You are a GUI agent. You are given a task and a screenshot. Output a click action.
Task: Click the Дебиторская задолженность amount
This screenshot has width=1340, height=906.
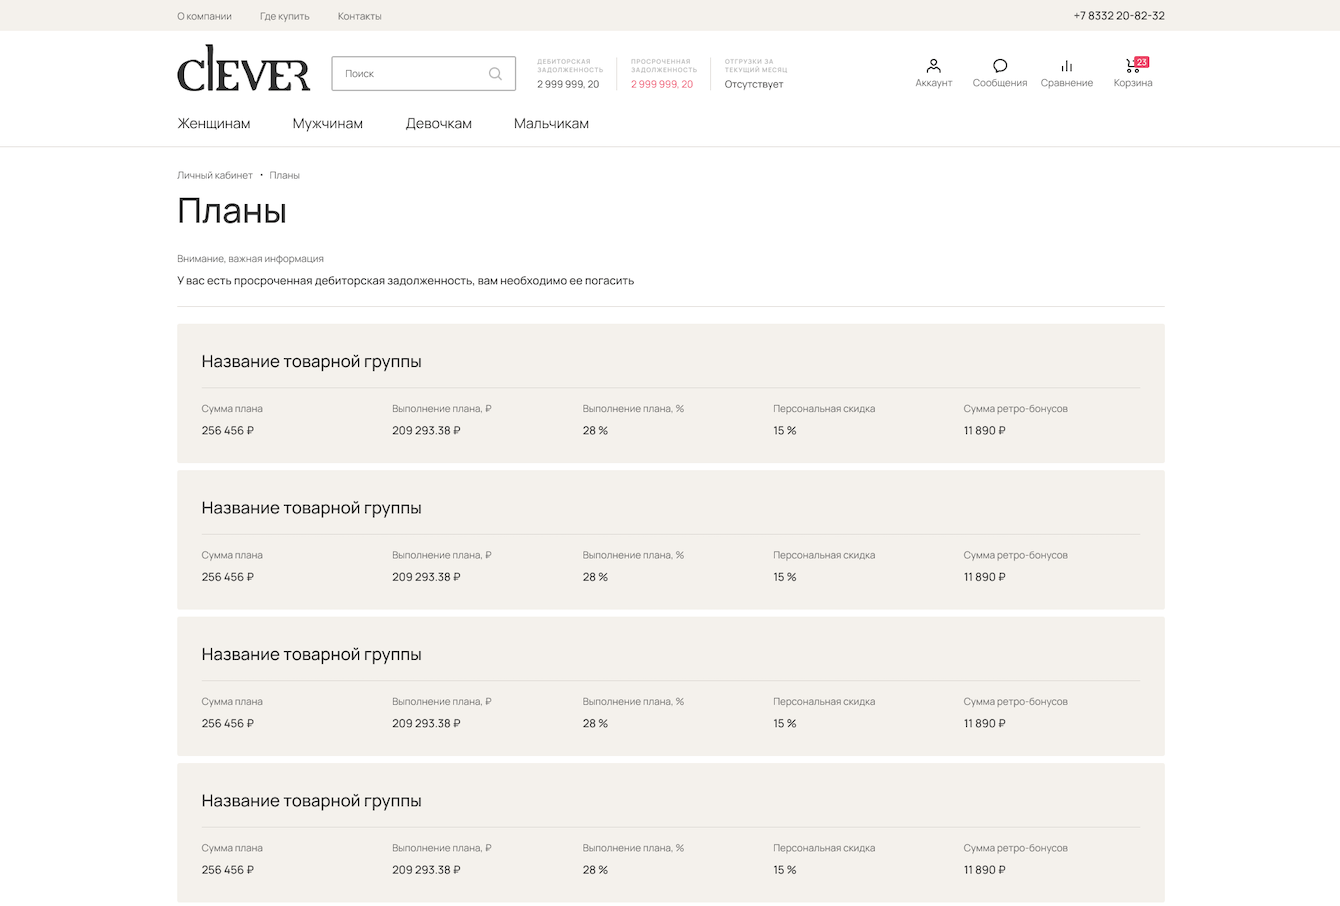568,84
